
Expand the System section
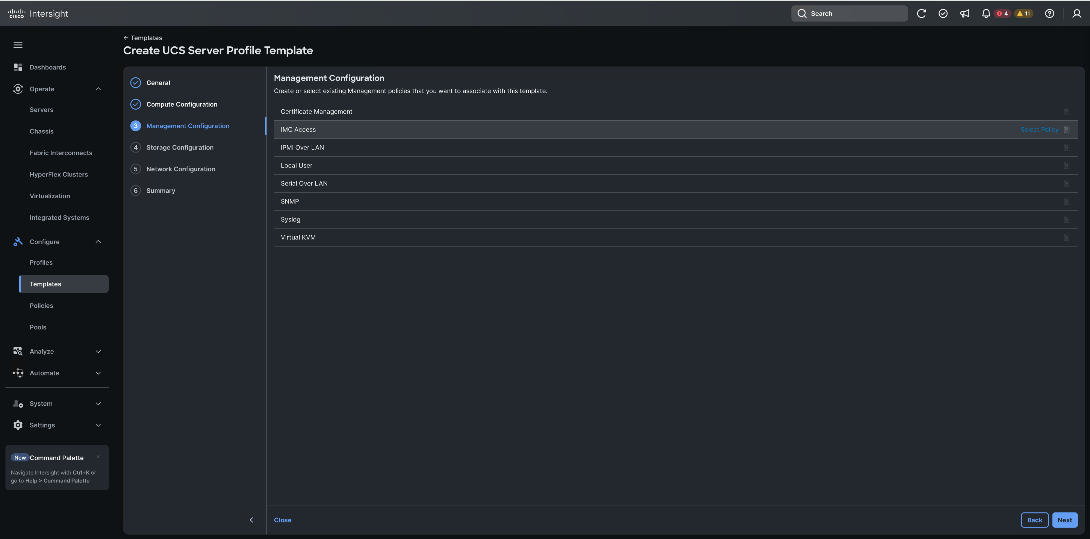[98, 403]
